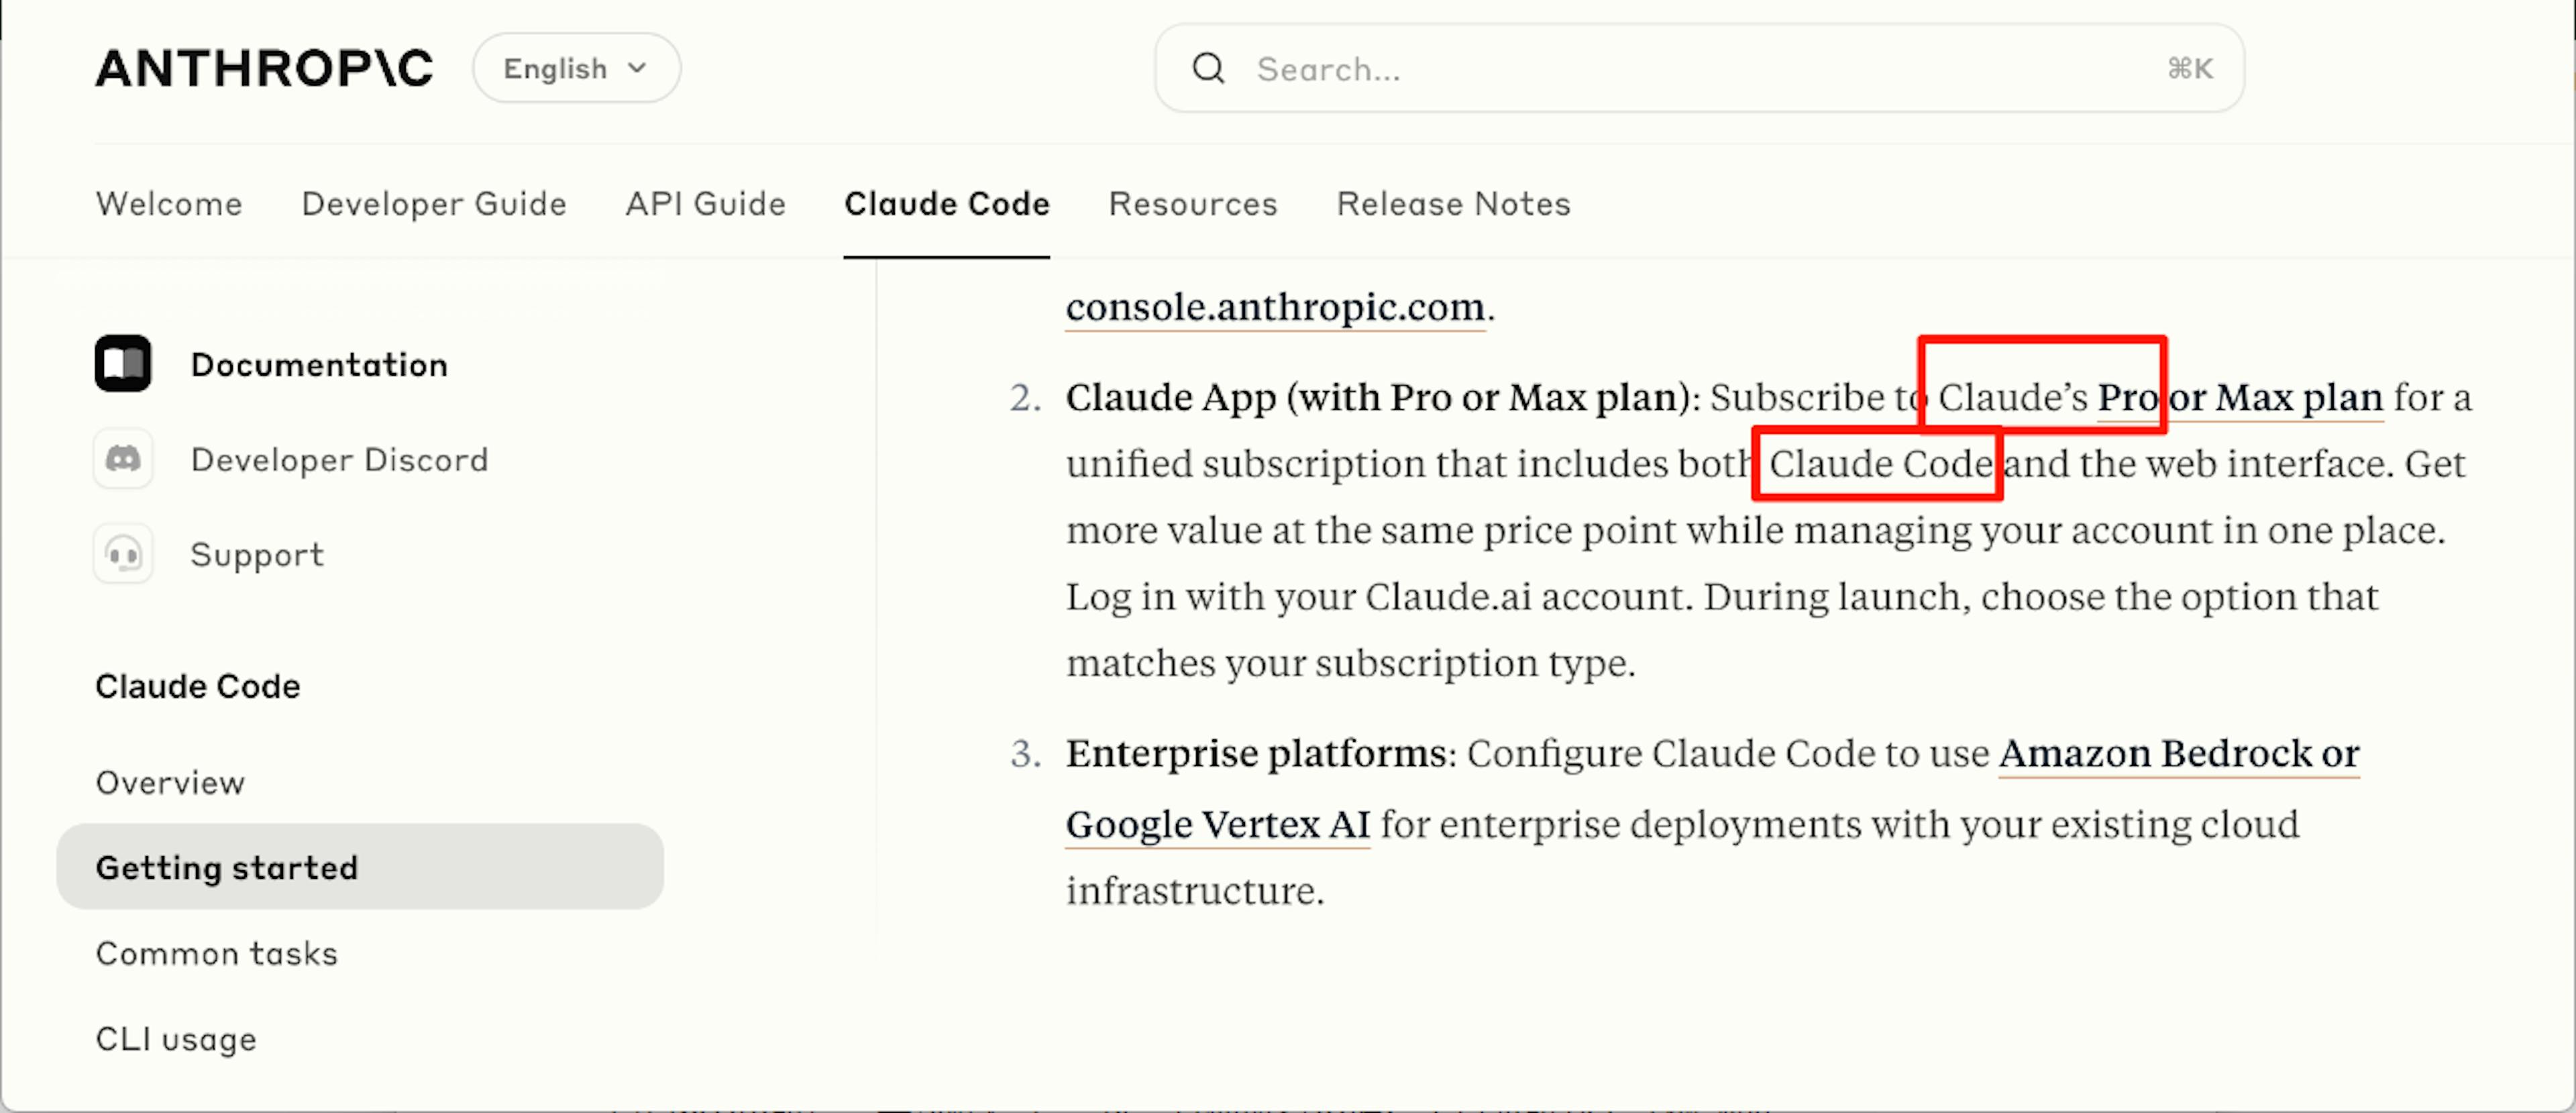Click the Anthropic logo

[264, 69]
